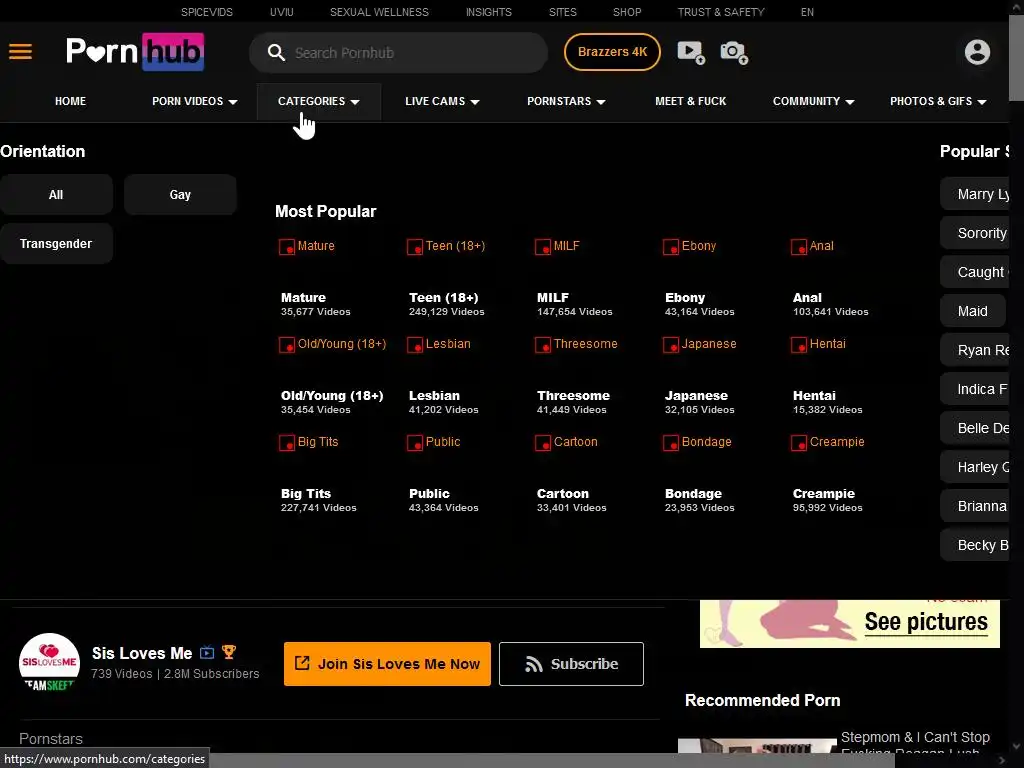The width and height of the screenshot is (1024, 768).
Task: Click the broken image icon for Mature
Action: (287, 247)
